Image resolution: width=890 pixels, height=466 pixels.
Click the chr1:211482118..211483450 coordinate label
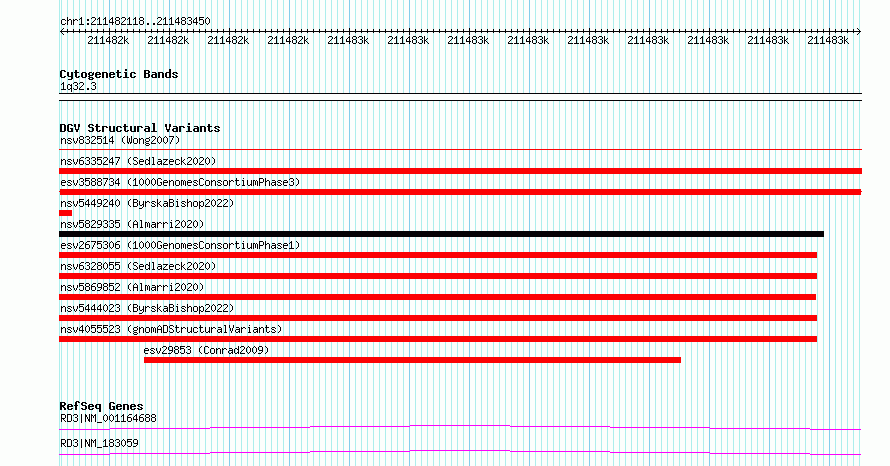[135, 22]
